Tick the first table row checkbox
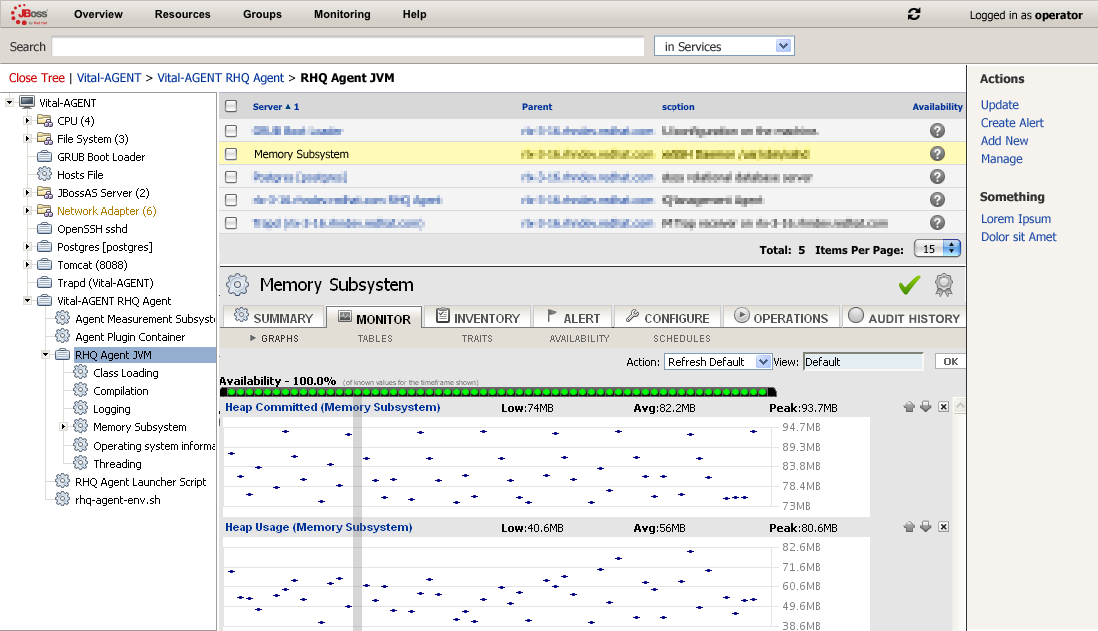This screenshot has width=1098, height=631. [231, 131]
